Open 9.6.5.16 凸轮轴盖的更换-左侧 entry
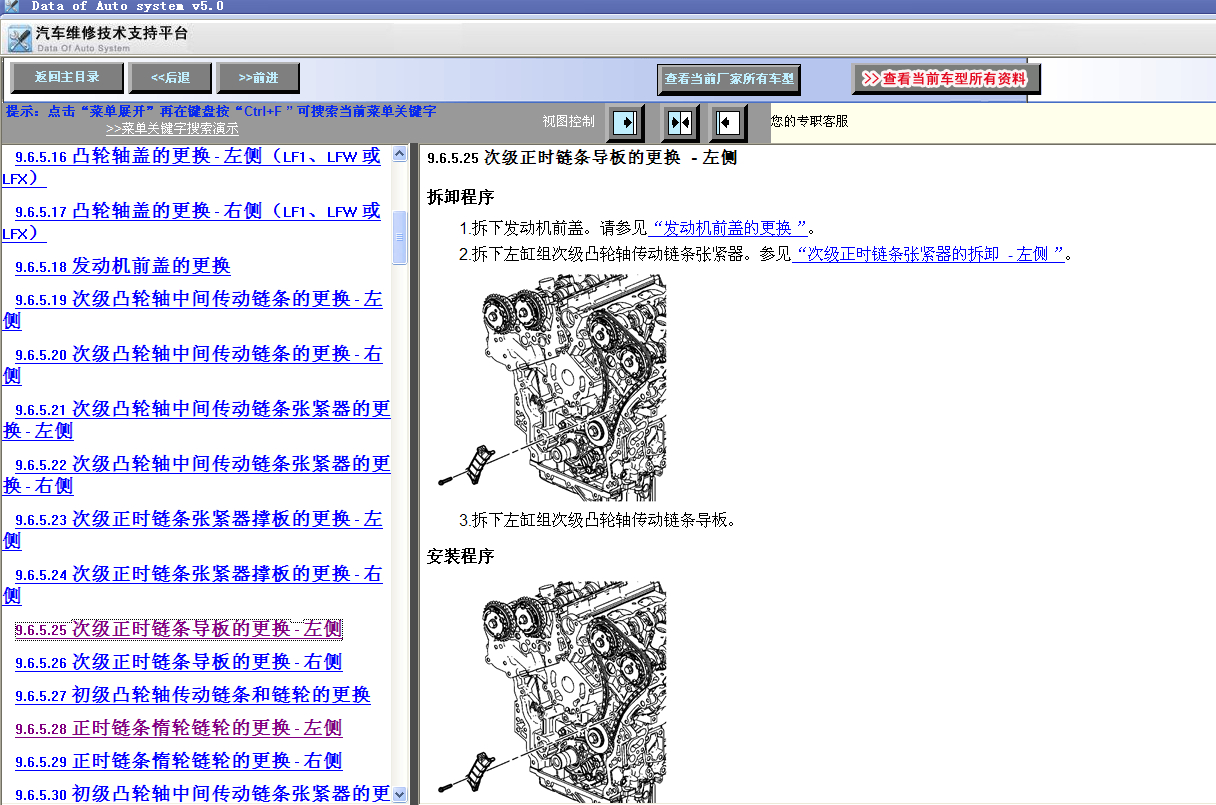Viewport: 1216px width, 805px height. pos(192,167)
